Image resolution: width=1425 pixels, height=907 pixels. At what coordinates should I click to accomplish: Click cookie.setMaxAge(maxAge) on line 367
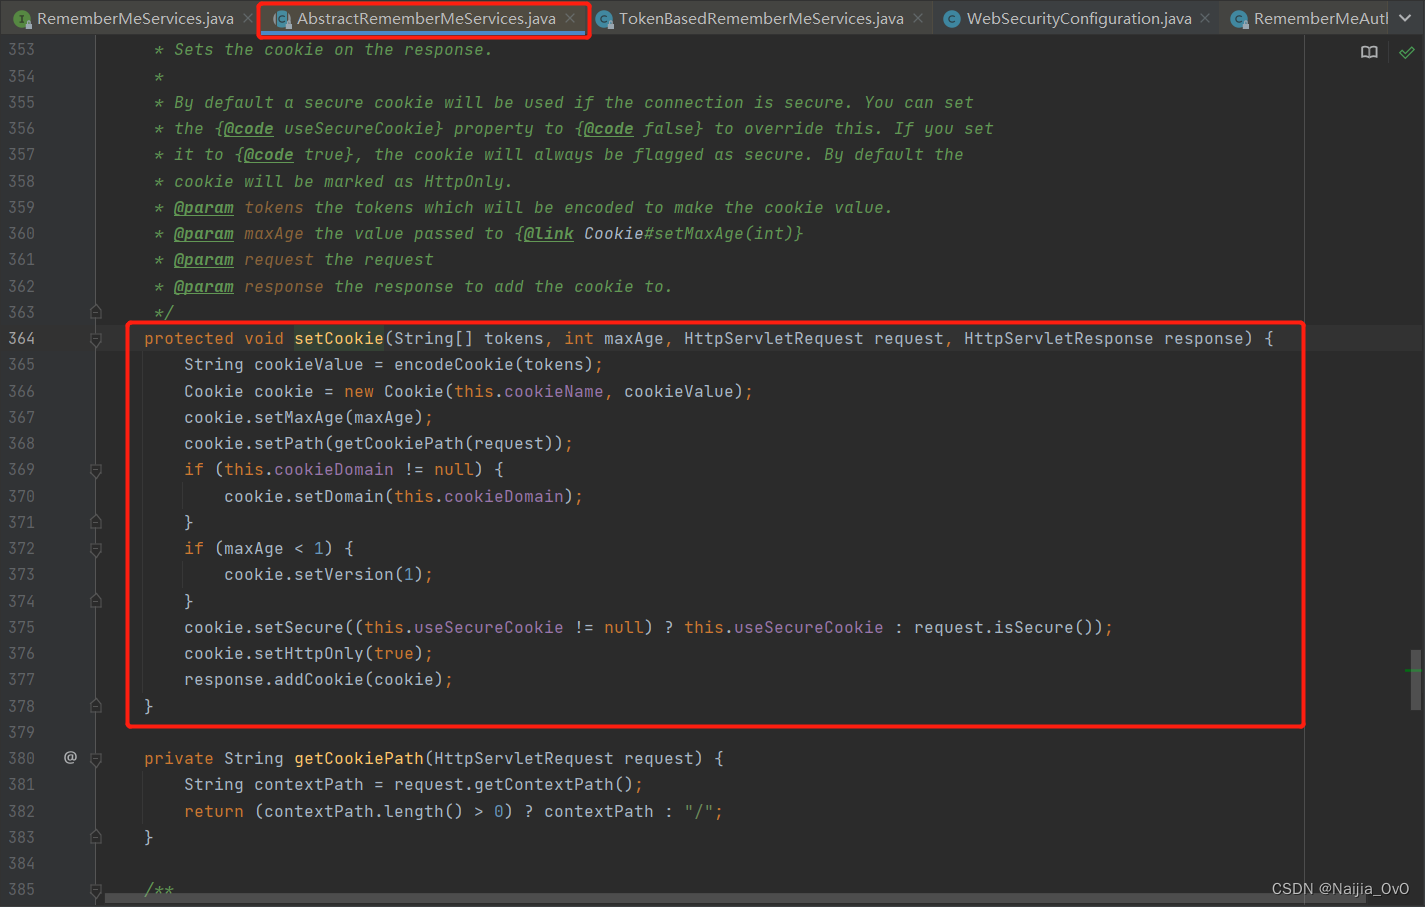(x=304, y=417)
